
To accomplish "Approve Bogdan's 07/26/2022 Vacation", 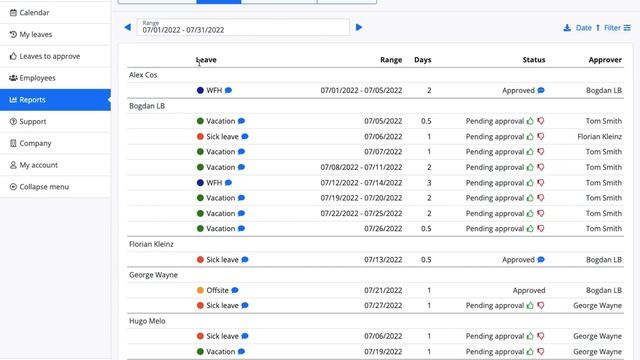I will point(530,228).
